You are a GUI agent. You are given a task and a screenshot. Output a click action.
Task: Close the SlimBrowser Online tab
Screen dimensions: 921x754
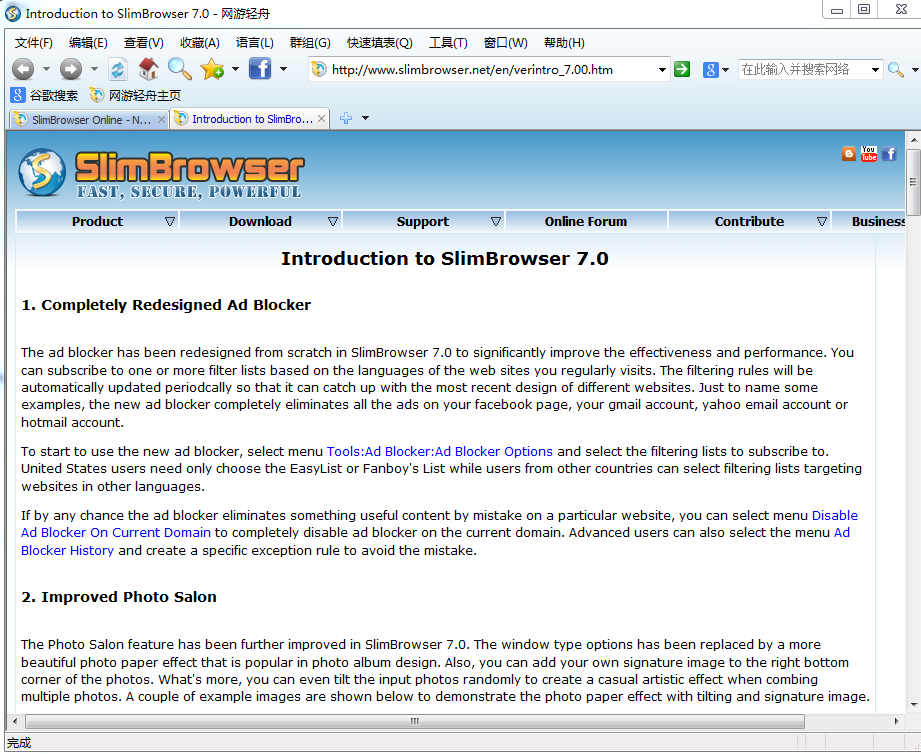coord(161,119)
